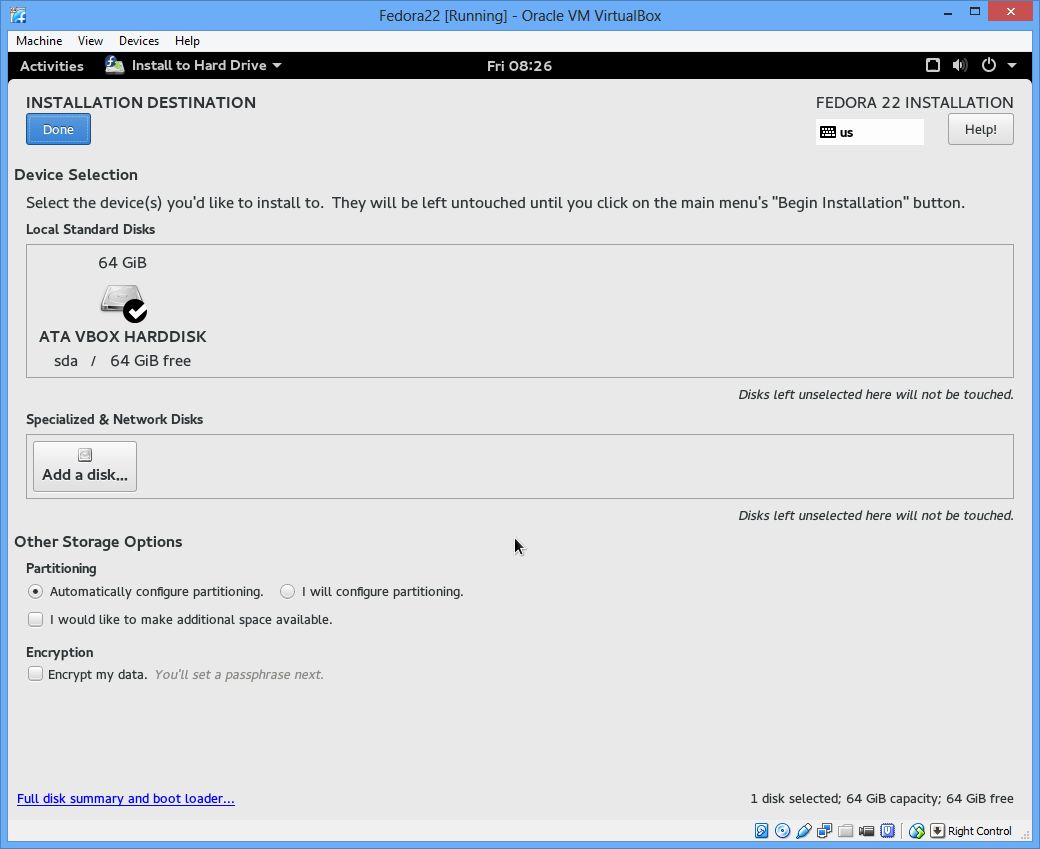Click the blue Done button
The image size is (1040, 849).
pos(58,129)
